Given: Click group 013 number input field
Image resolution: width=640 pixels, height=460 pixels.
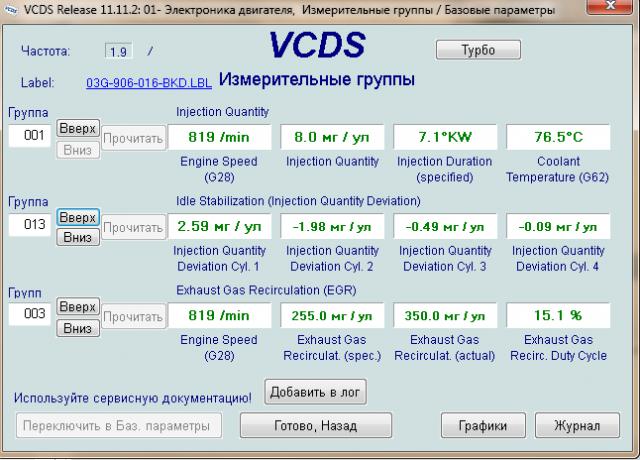Looking at the screenshot, I should click(30, 225).
